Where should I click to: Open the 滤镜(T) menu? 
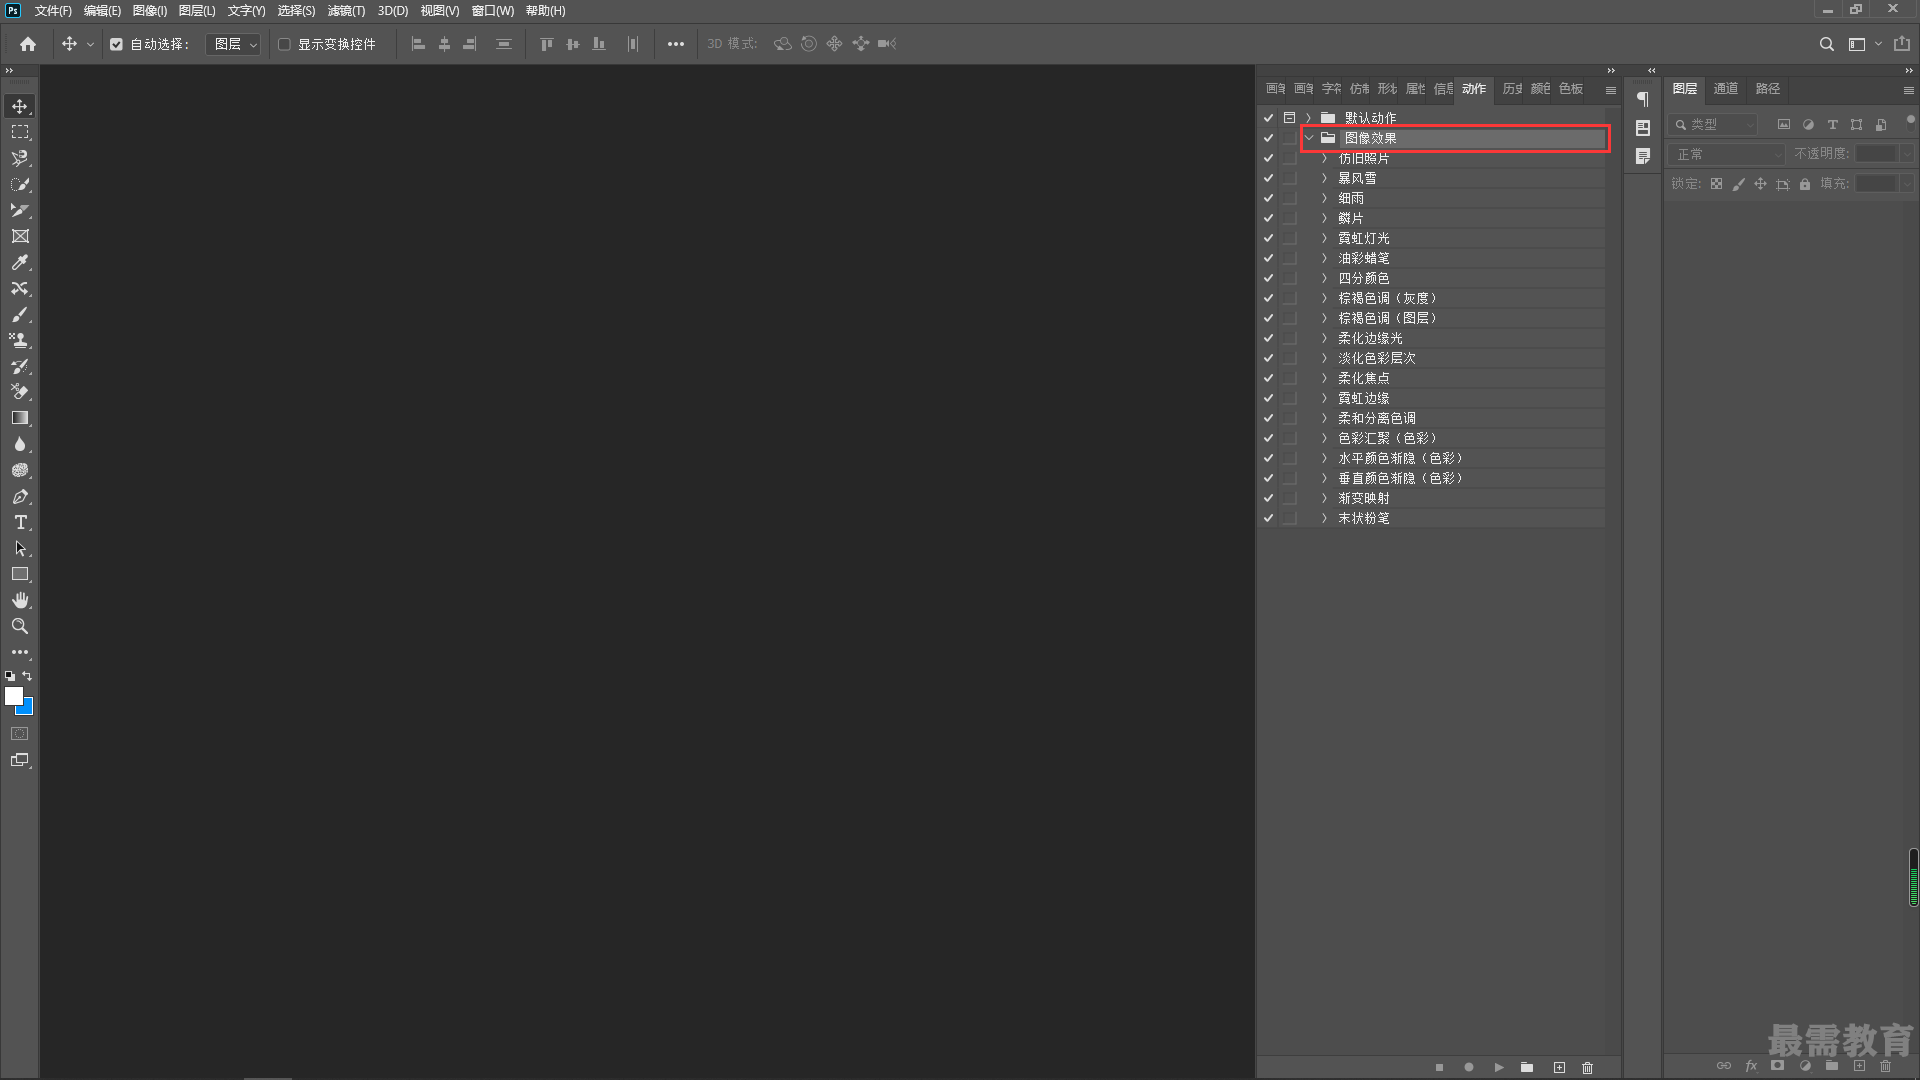point(346,11)
